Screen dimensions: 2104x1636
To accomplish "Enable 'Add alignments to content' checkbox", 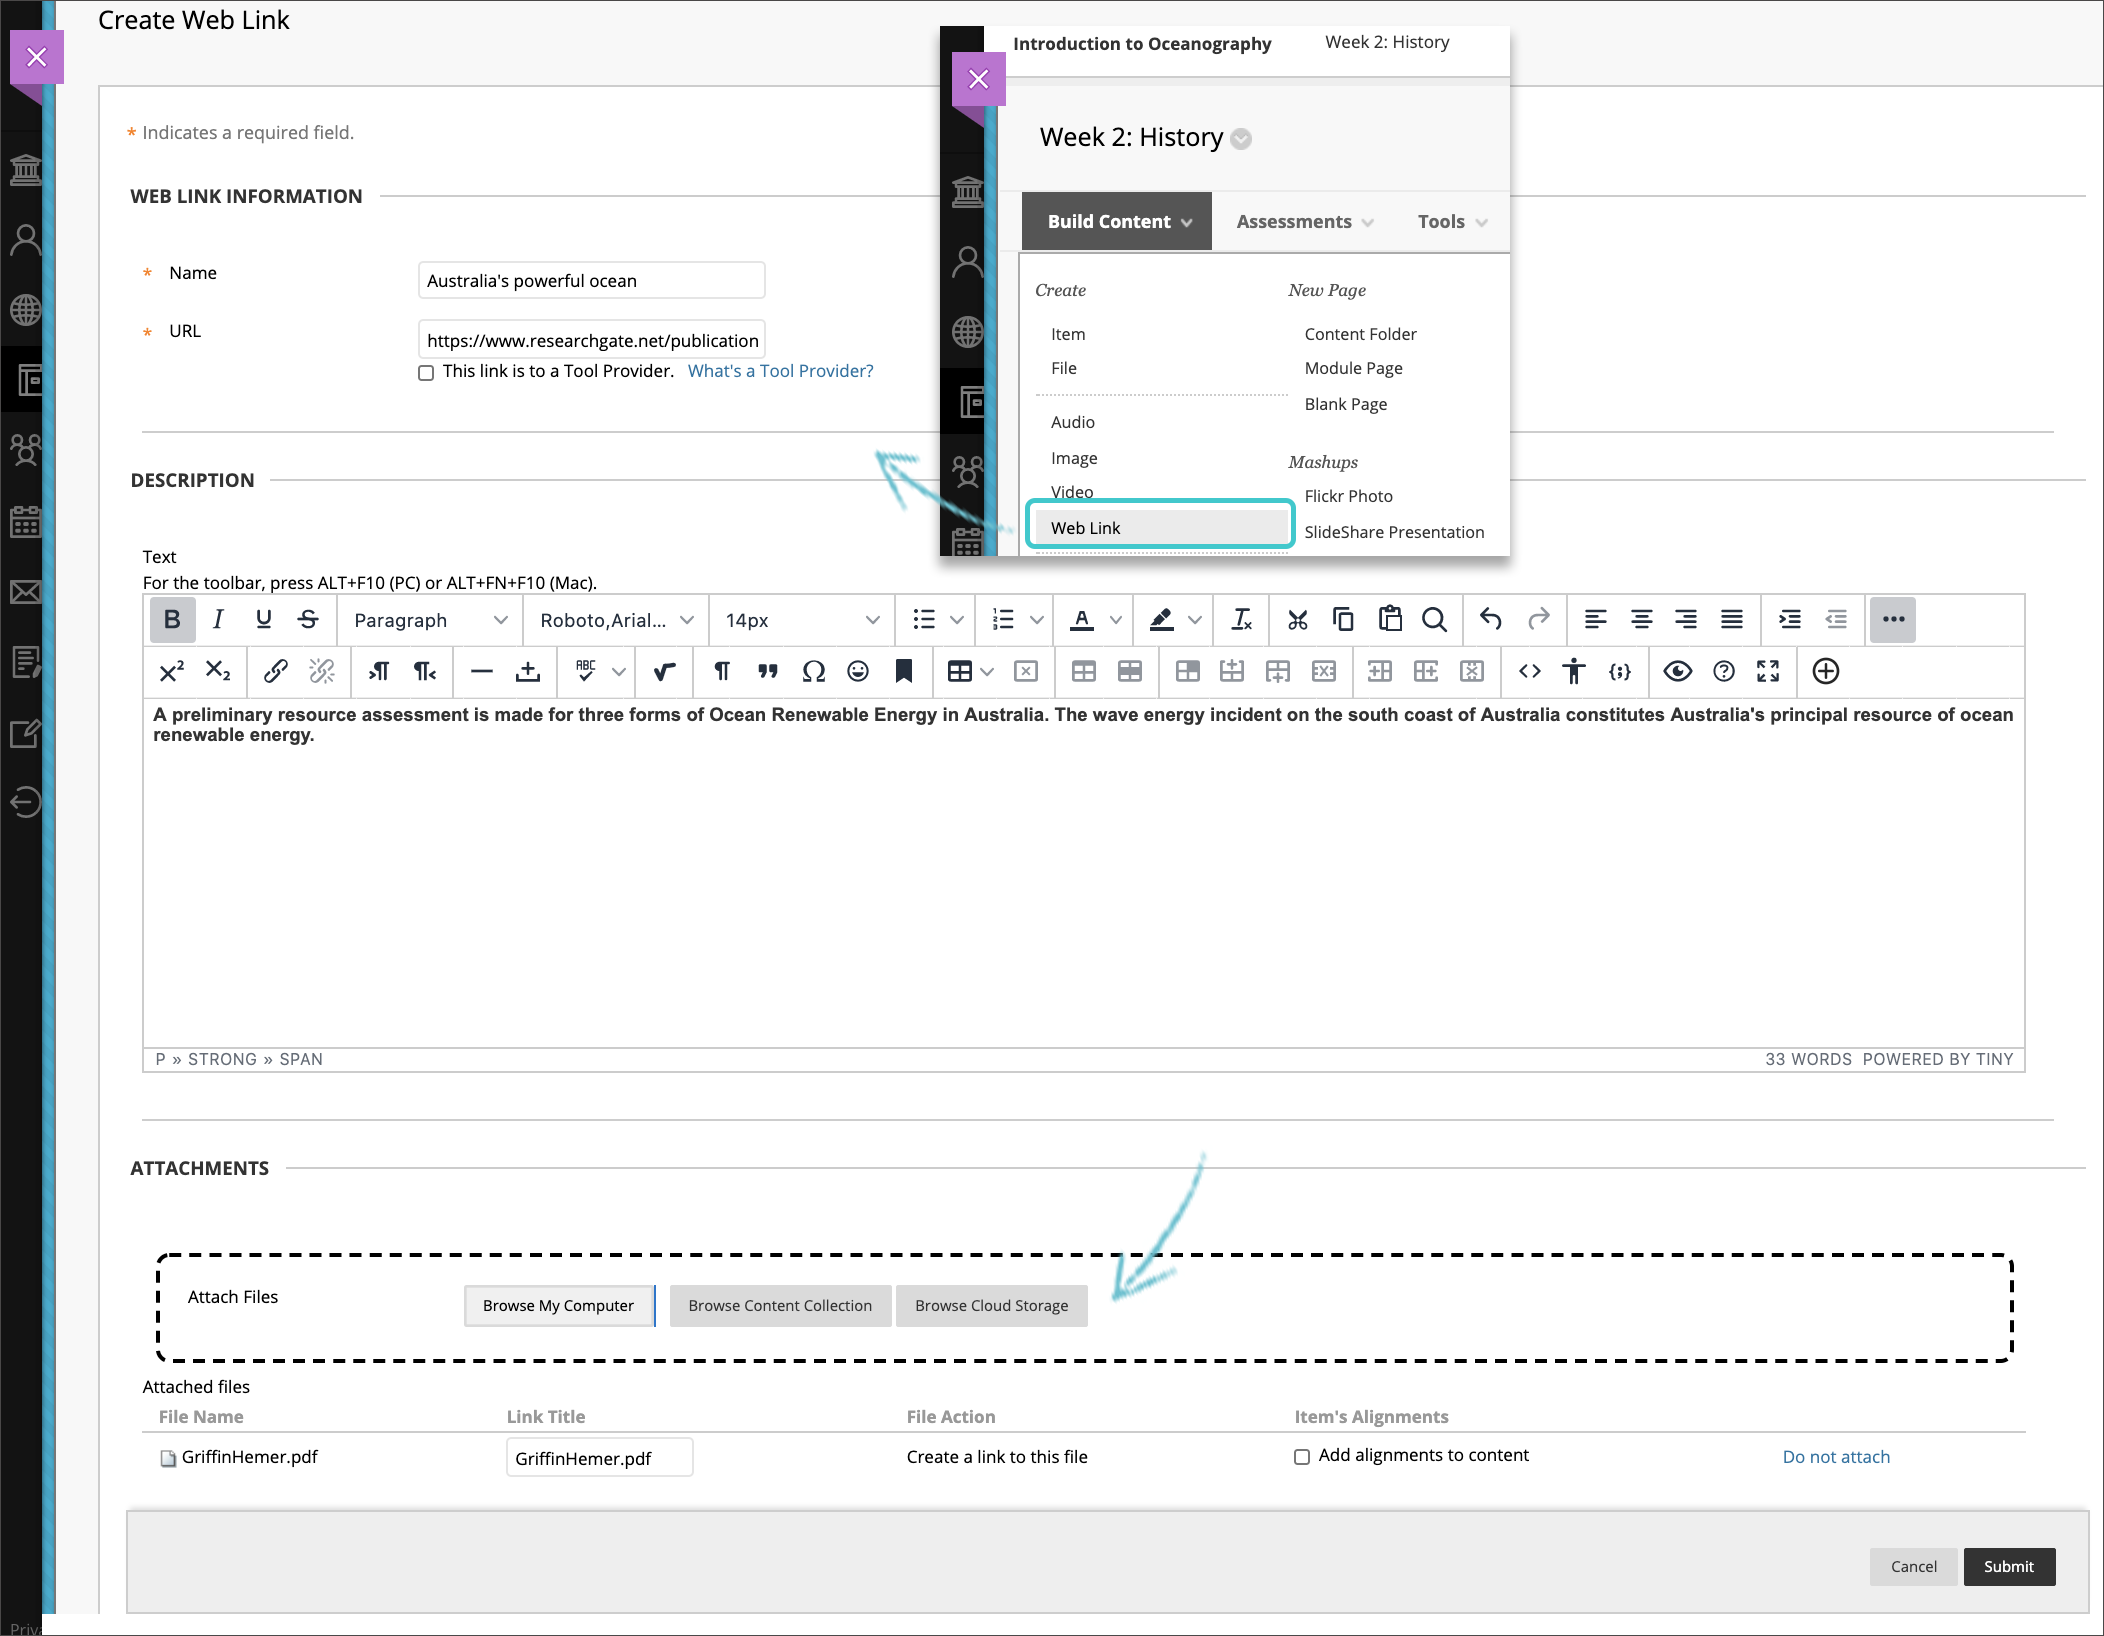I will coord(1303,1457).
